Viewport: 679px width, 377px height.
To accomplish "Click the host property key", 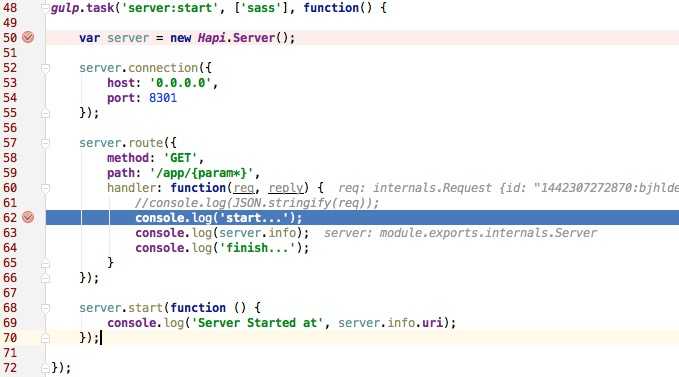I will (121, 83).
